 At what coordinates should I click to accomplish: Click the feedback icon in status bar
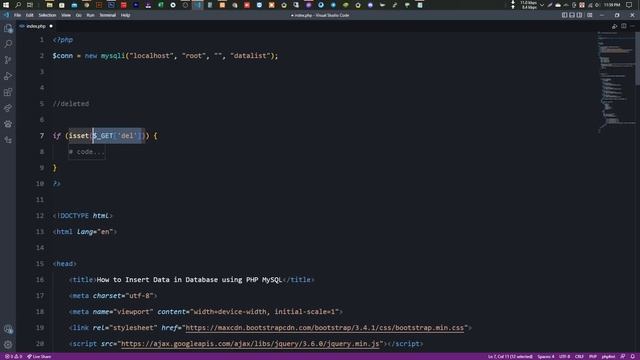point(623,357)
